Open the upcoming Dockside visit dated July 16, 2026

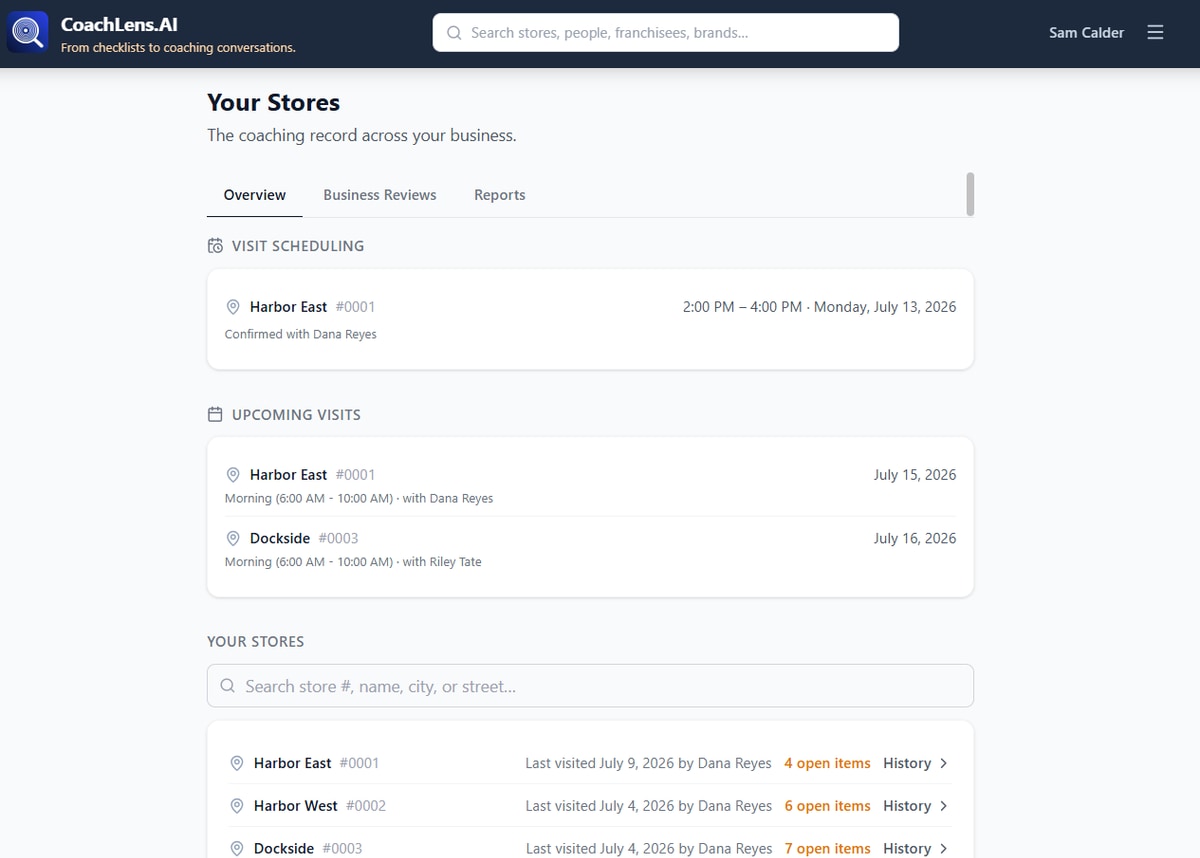coord(590,549)
